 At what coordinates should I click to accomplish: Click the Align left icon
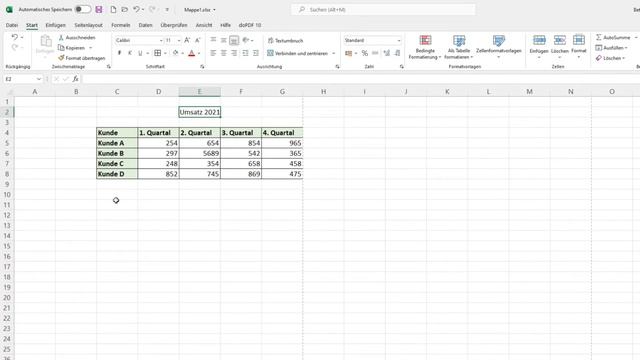213,53
